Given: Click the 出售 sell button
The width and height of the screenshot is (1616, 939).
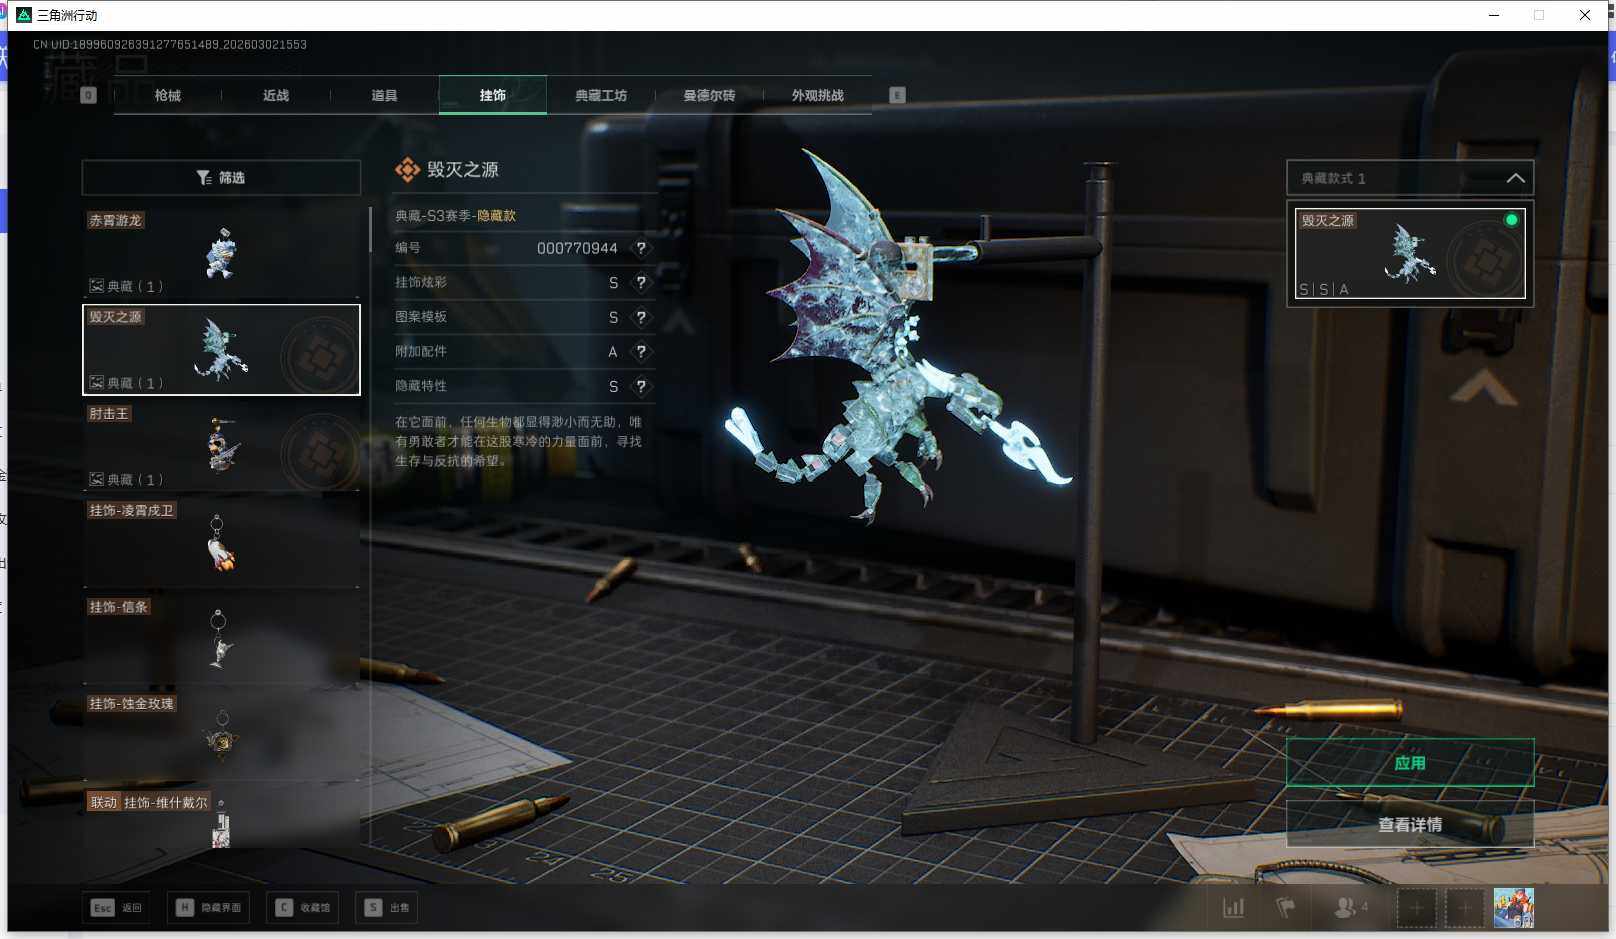Looking at the screenshot, I should point(387,908).
